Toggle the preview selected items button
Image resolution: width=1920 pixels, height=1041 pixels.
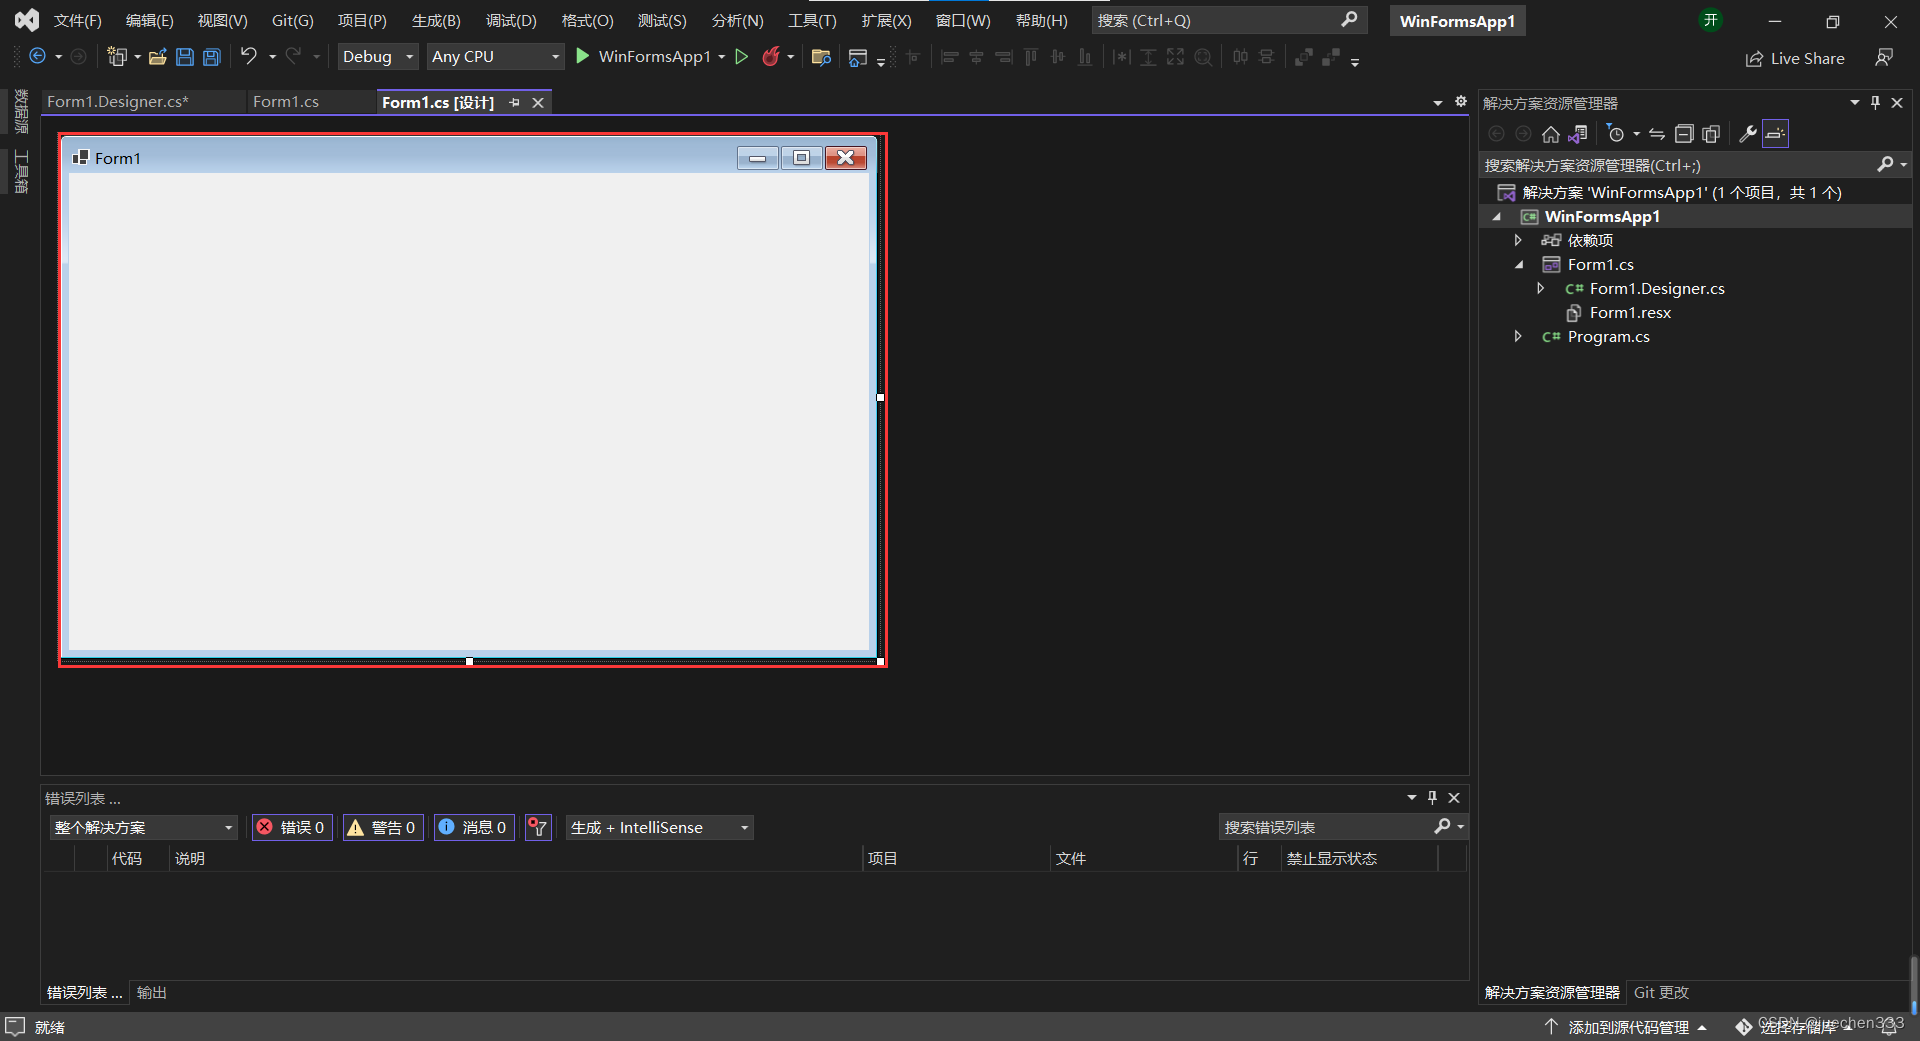[1775, 134]
